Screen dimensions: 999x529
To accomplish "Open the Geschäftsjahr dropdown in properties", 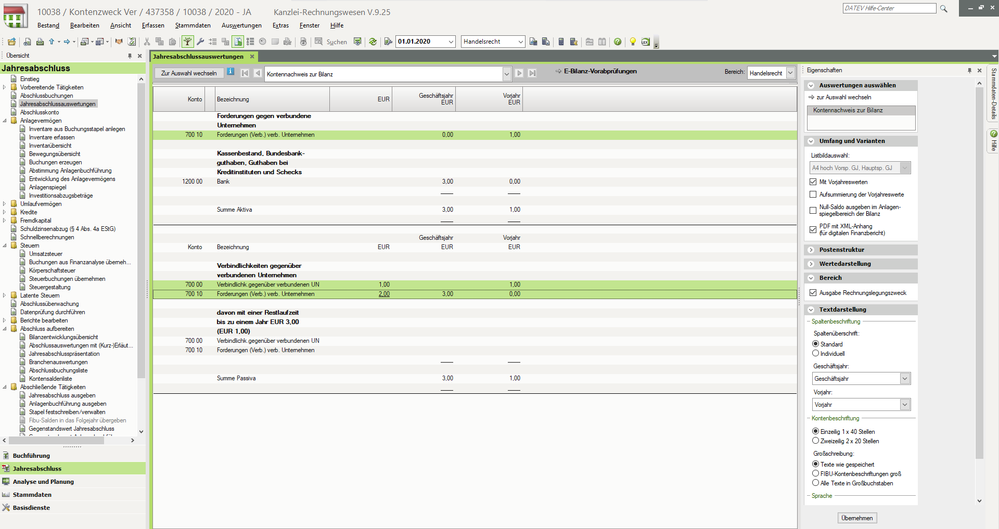I will click(905, 379).
